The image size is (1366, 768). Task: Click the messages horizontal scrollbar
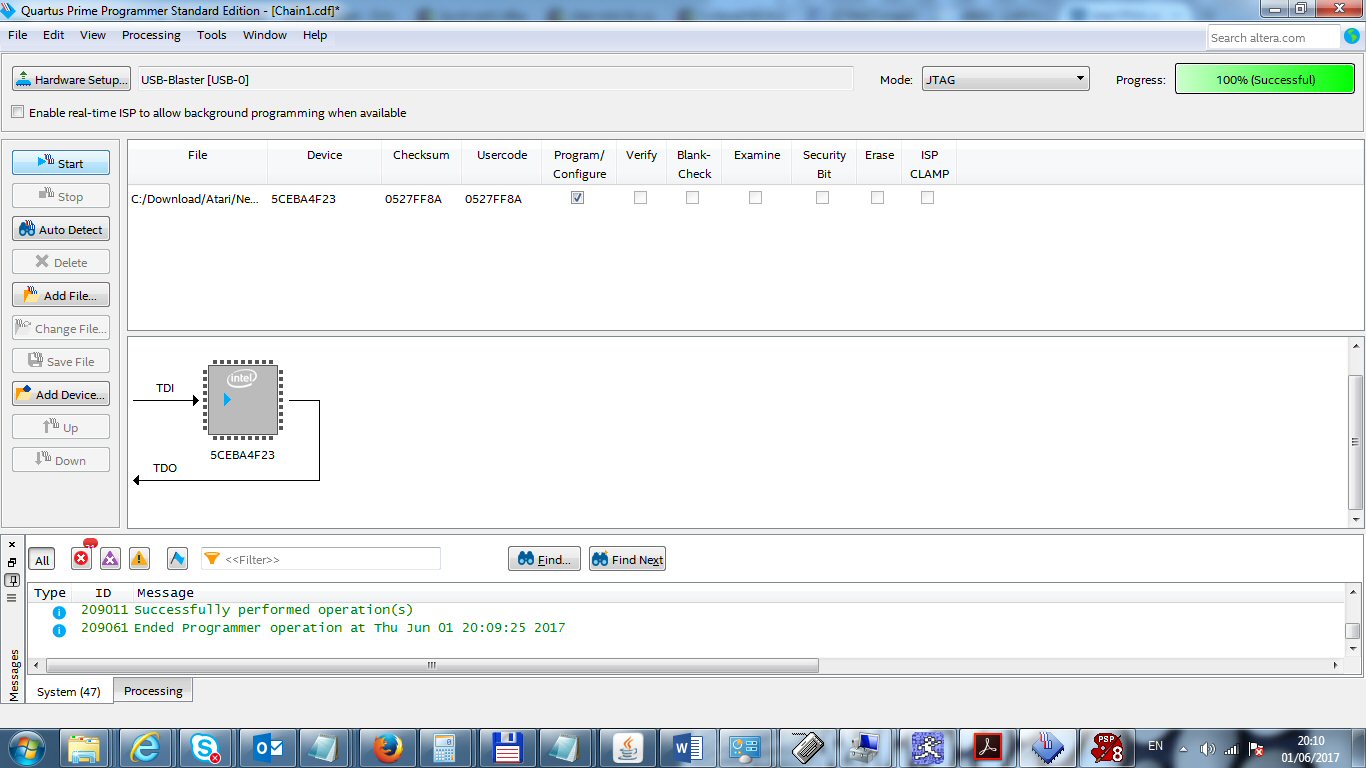coord(432,665)
